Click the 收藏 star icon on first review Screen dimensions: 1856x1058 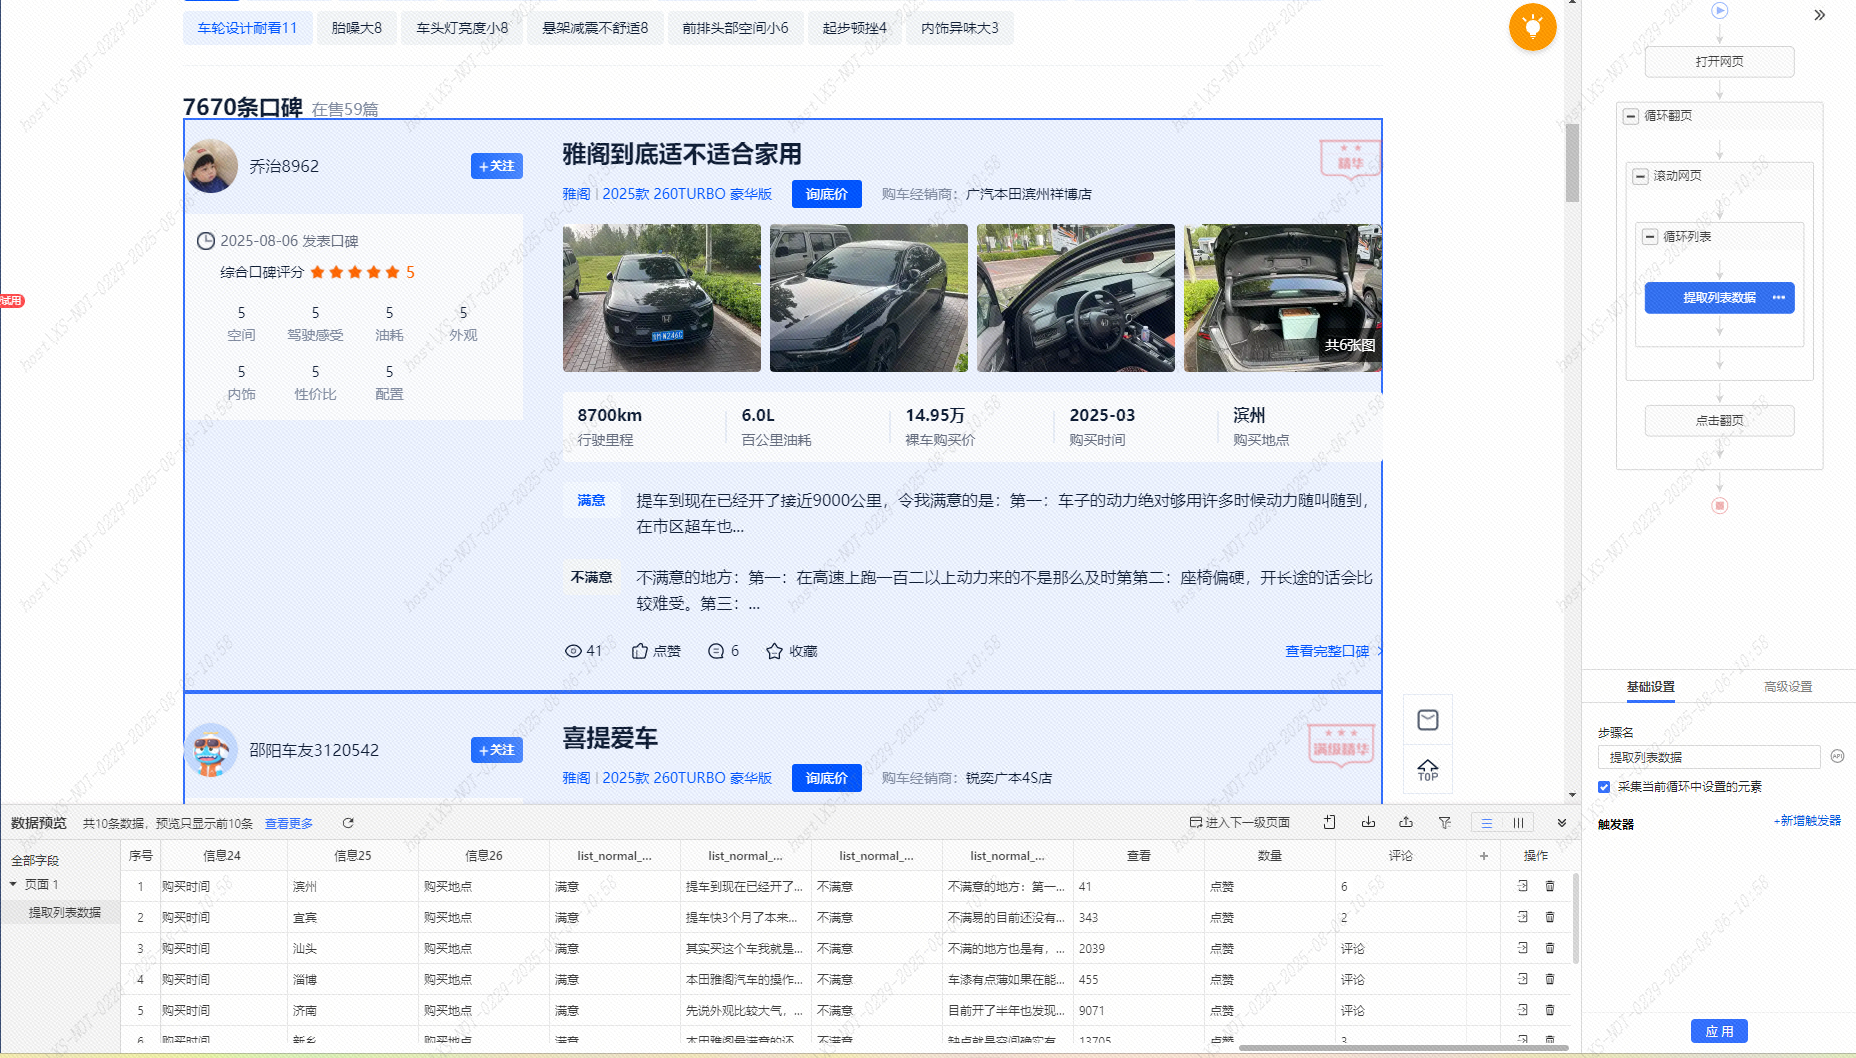click(x=774, y=651)
